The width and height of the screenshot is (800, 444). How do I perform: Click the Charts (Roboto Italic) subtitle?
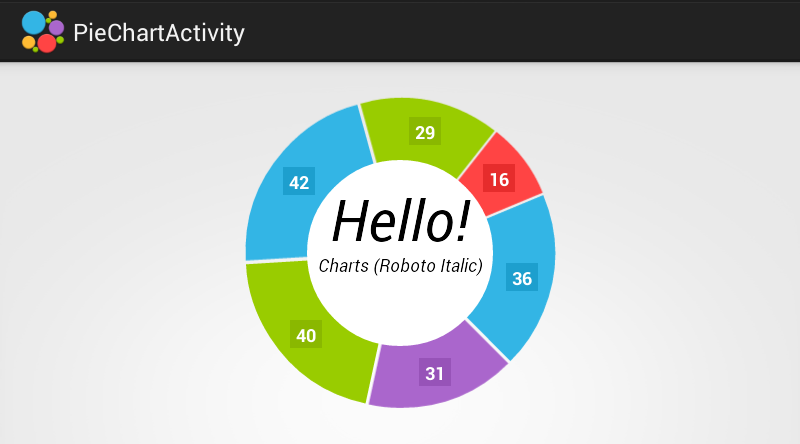[400, 266]
